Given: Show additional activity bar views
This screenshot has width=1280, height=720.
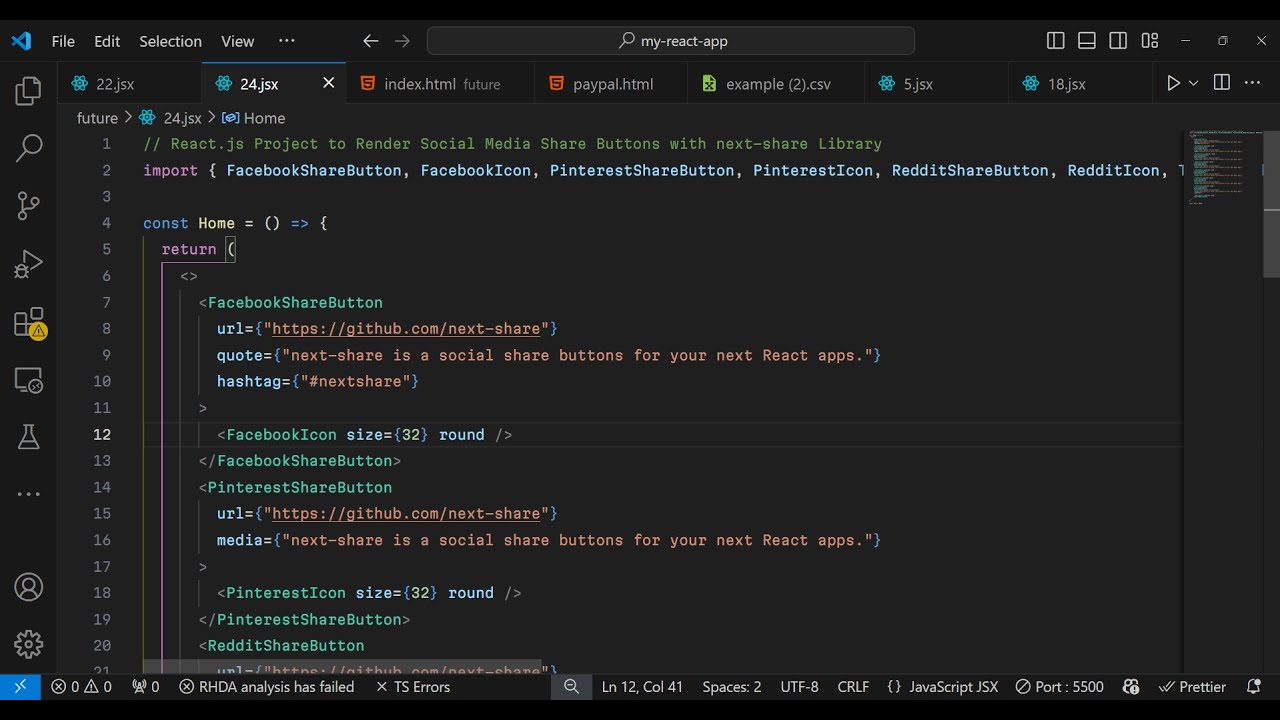Looking at the screenshot, I should tap(28, 494).
